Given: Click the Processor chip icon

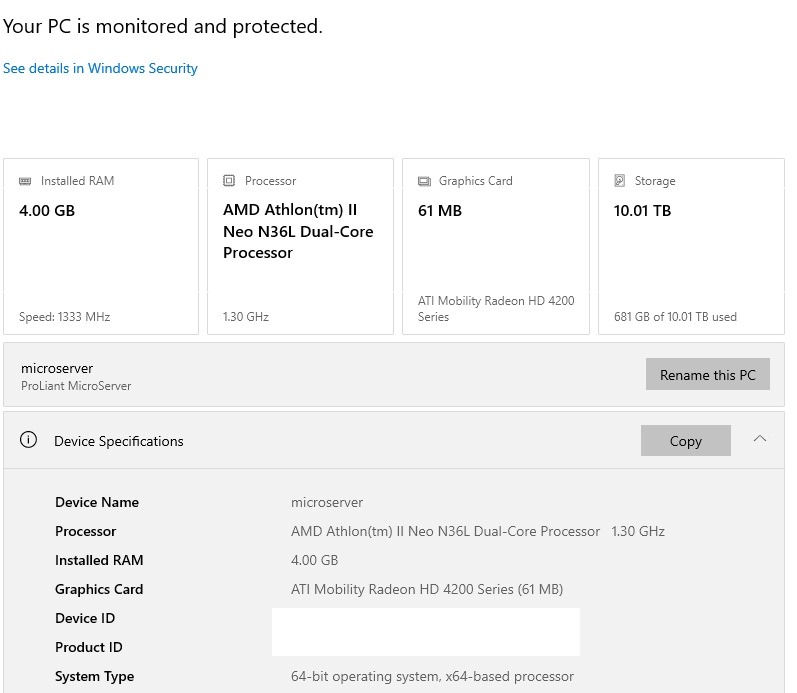Looking at the screenshot, I should click(229, 181).
